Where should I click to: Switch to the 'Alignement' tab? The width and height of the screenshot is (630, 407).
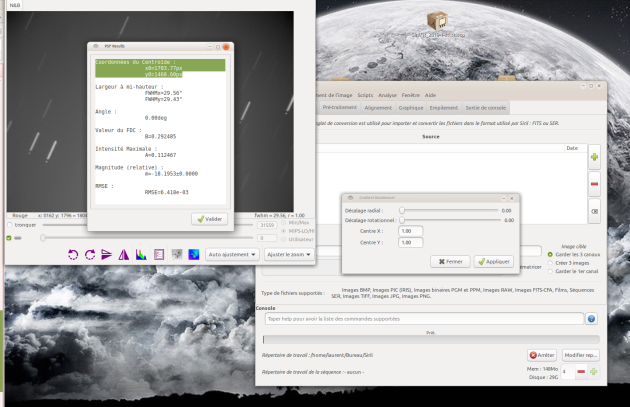(x=378, y=106)
